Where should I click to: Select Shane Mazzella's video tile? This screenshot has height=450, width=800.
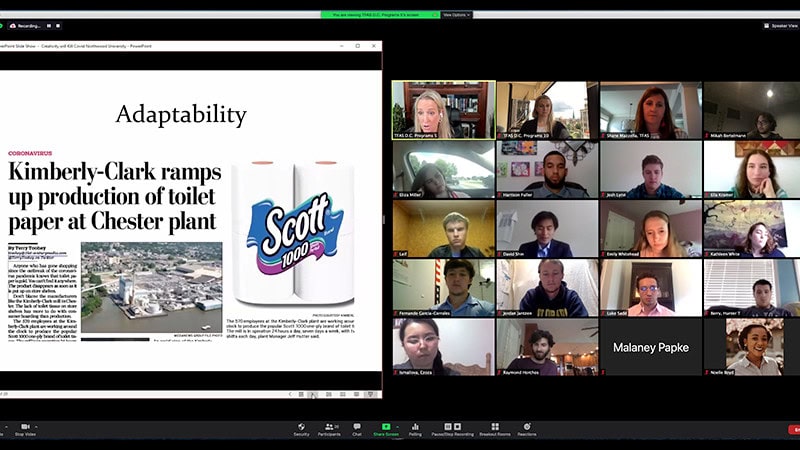pyautogui.click(x=651, y=110)
